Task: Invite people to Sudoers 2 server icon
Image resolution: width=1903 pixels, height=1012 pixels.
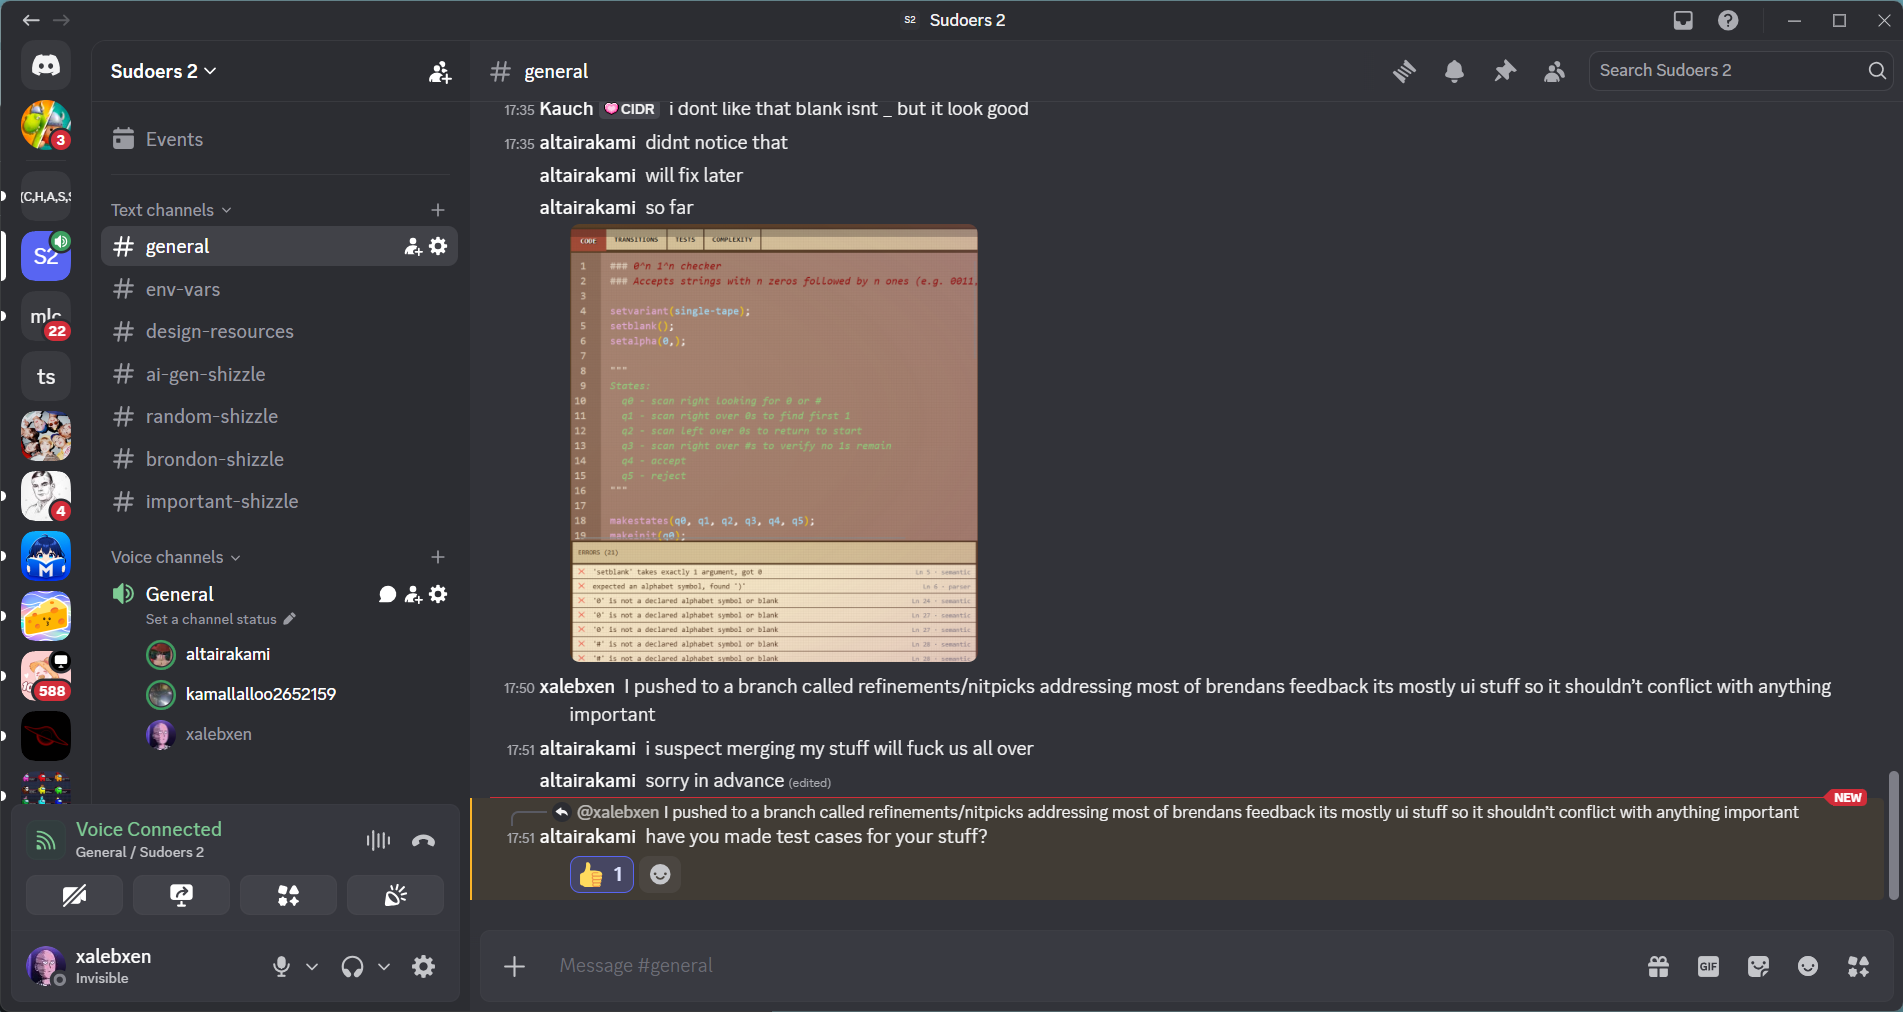Action: pos(440,71)
